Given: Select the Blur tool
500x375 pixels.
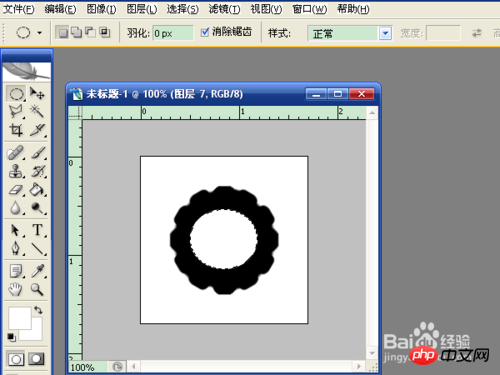Looking at the screenshot, I should pyautogui.click(x=16, y=208).
